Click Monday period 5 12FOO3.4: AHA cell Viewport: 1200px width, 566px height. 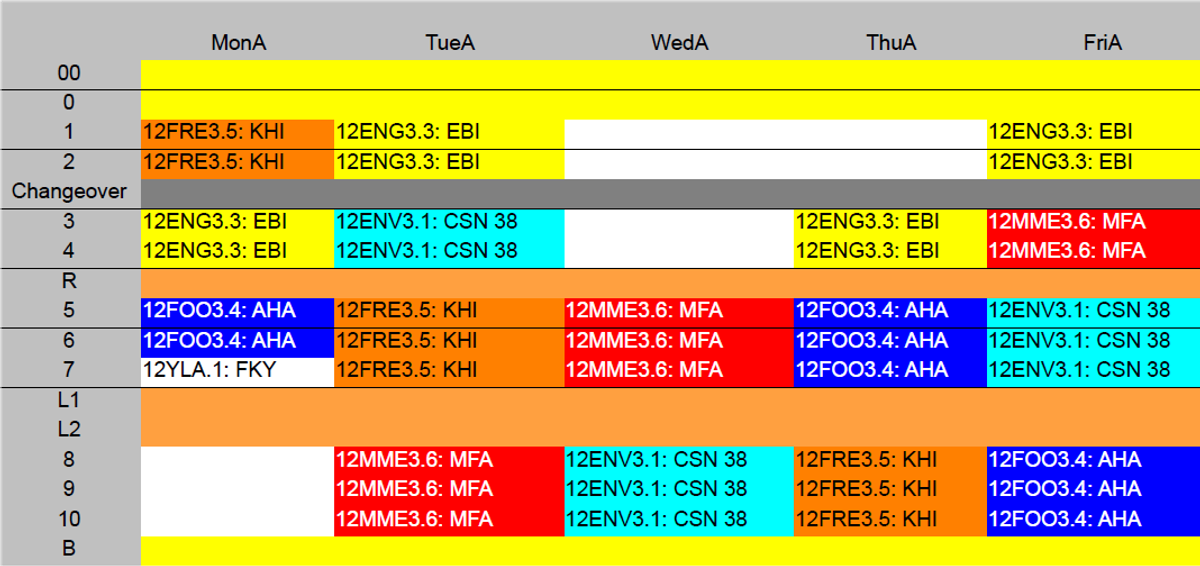(236, 311)
